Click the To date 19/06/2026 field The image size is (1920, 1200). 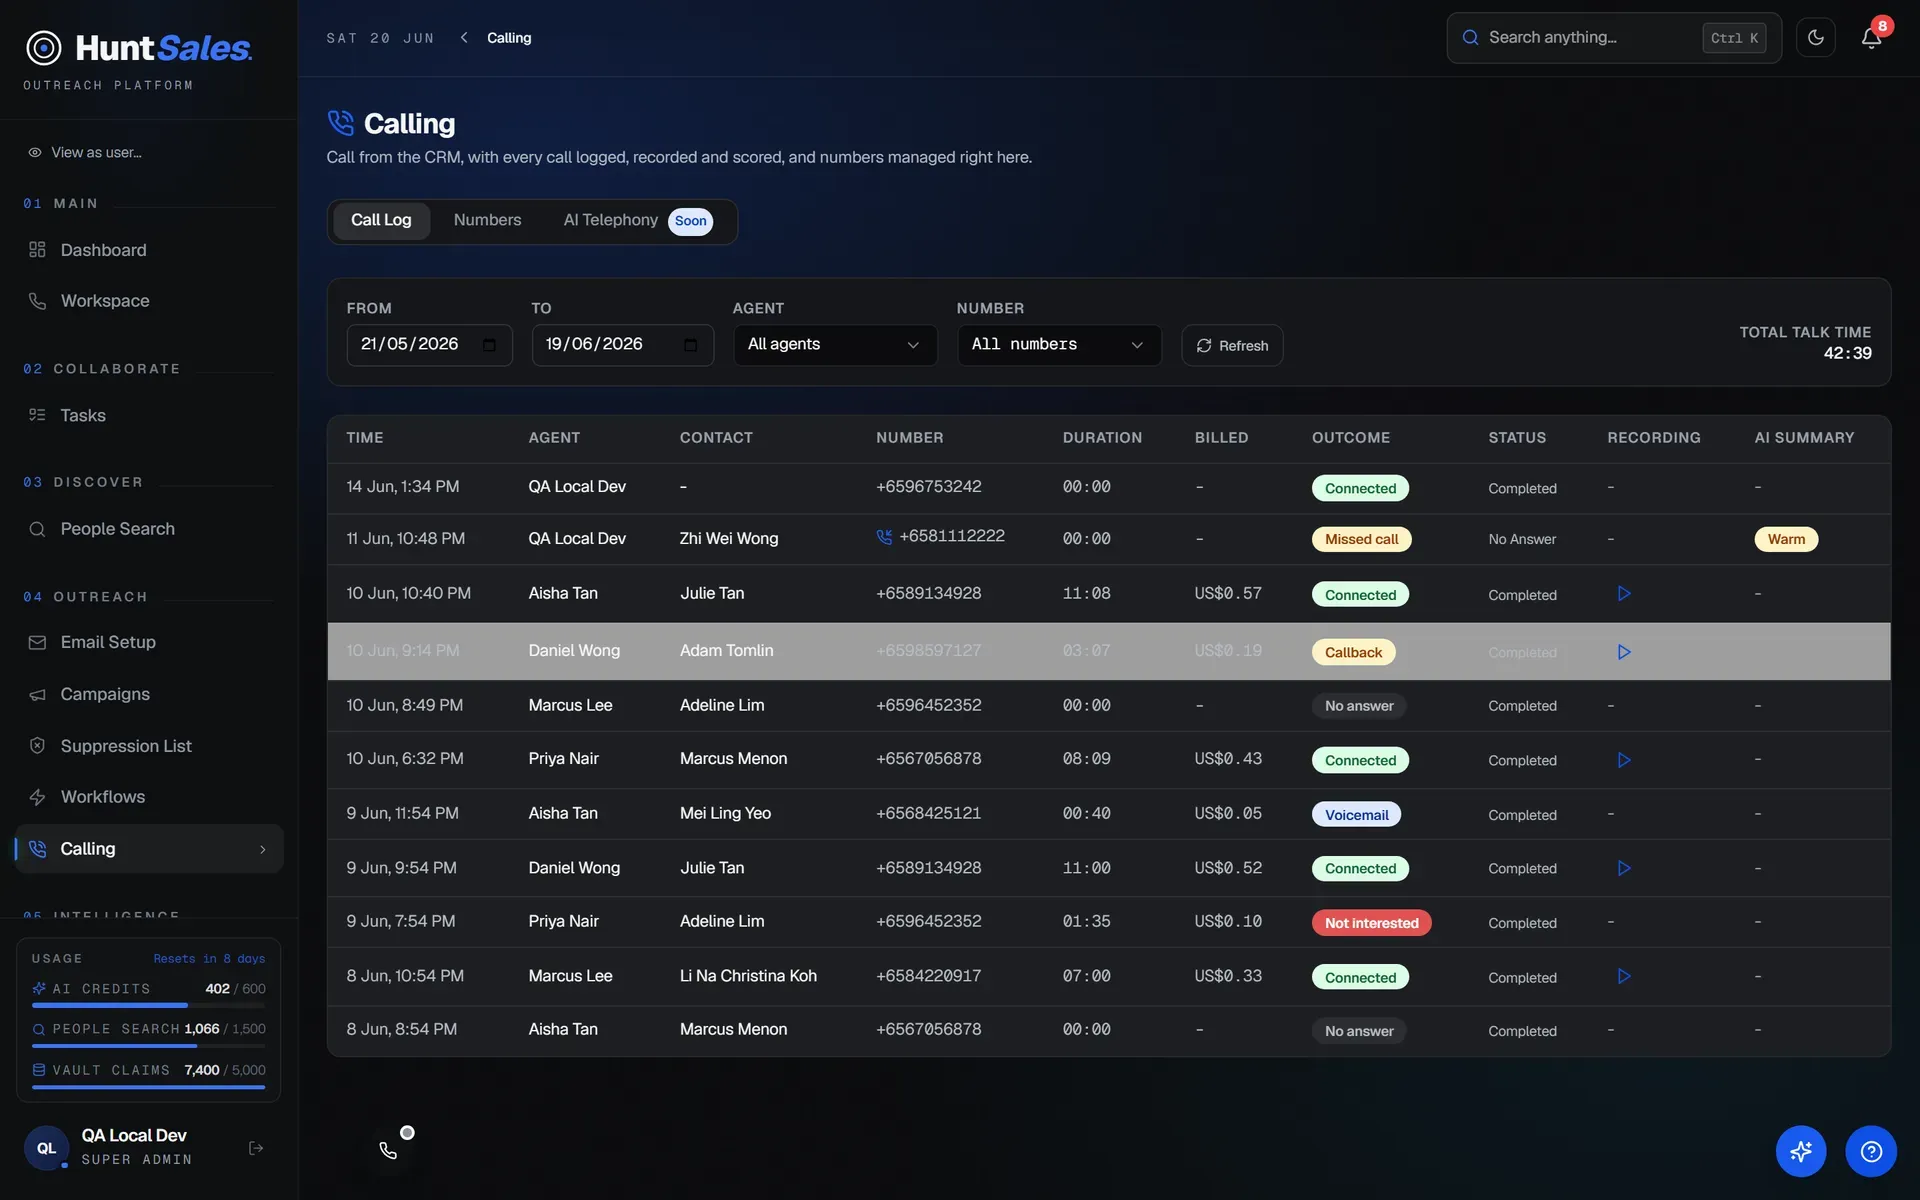tap(622, 345)
